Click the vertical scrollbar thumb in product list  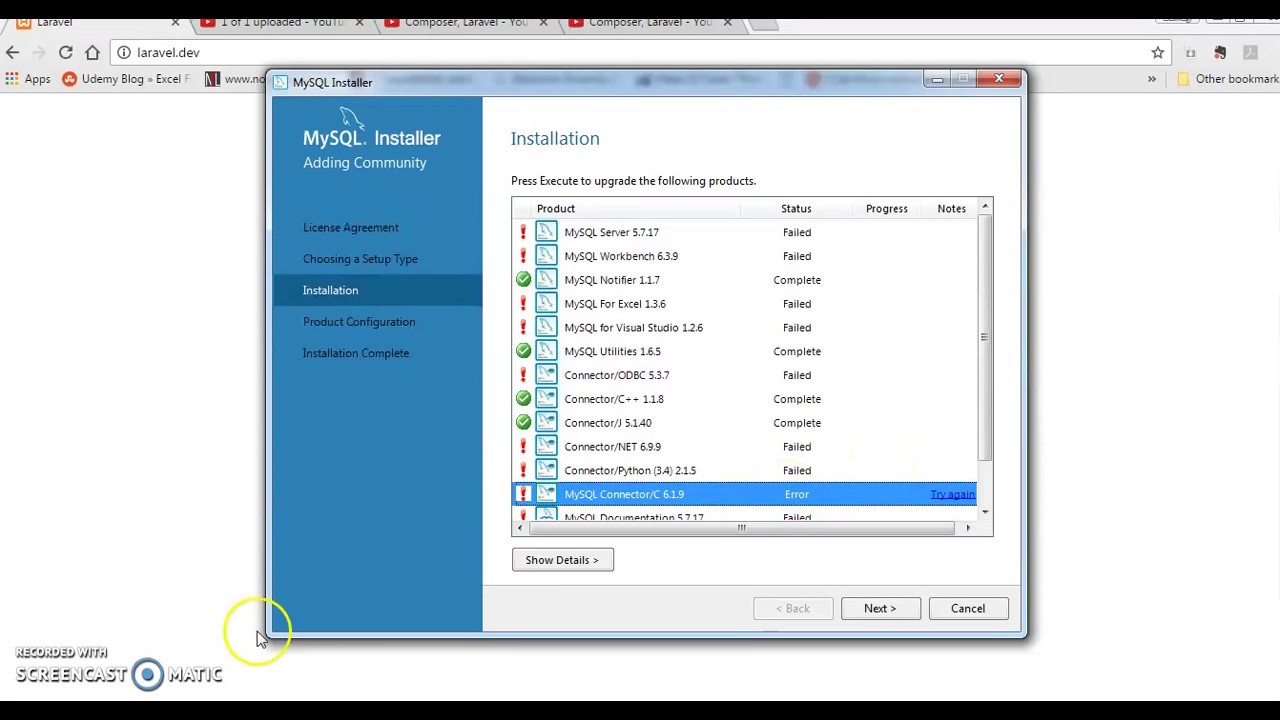985,337
